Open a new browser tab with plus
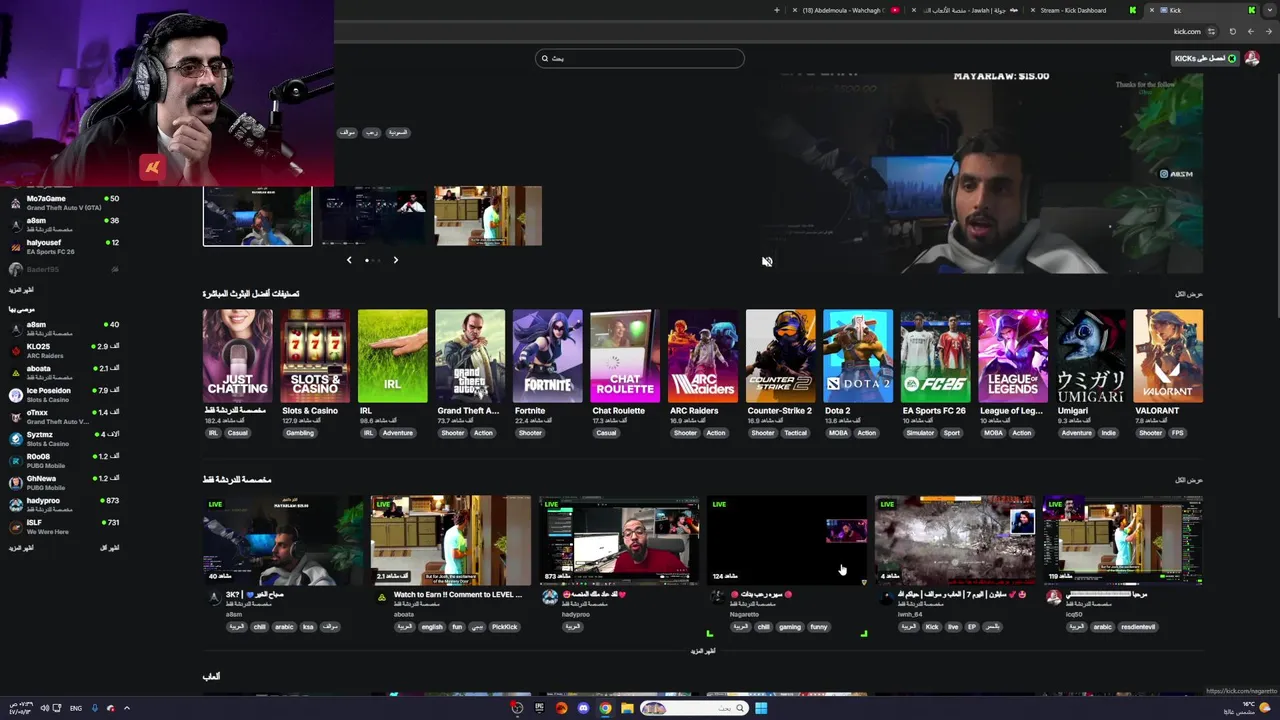 tap(777, 10)
